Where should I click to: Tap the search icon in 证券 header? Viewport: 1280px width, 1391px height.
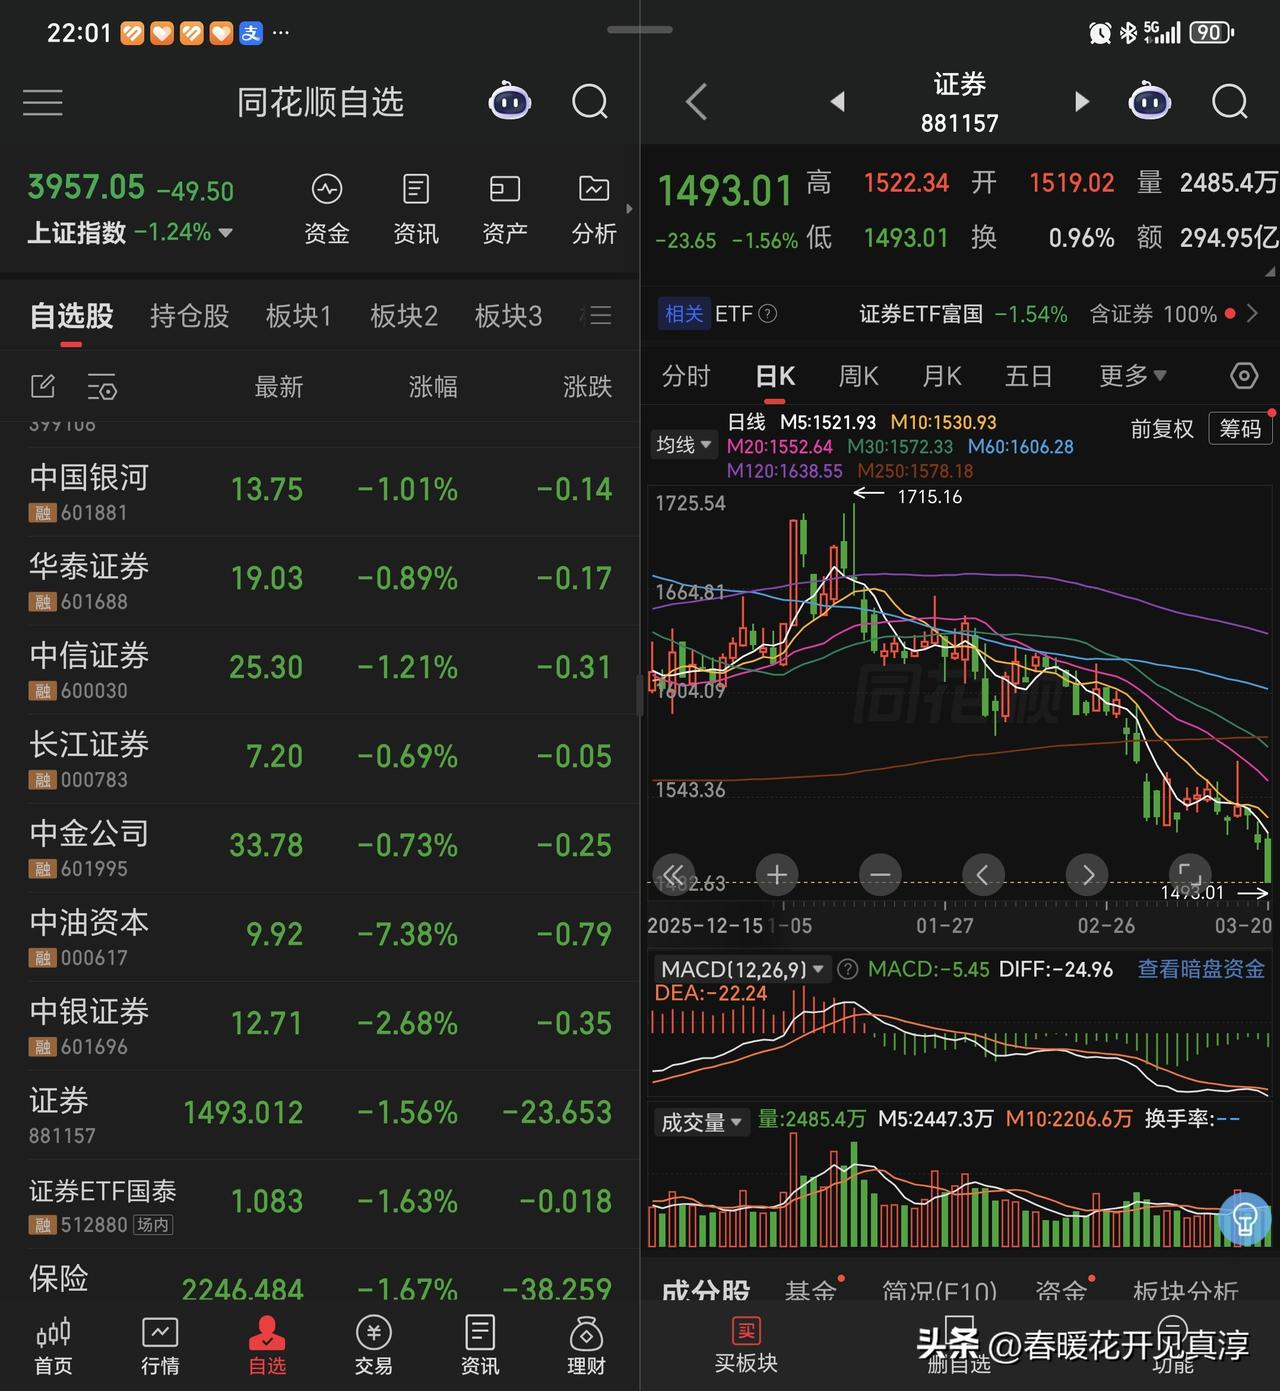pyautogui.click(x=1230, y=101)
